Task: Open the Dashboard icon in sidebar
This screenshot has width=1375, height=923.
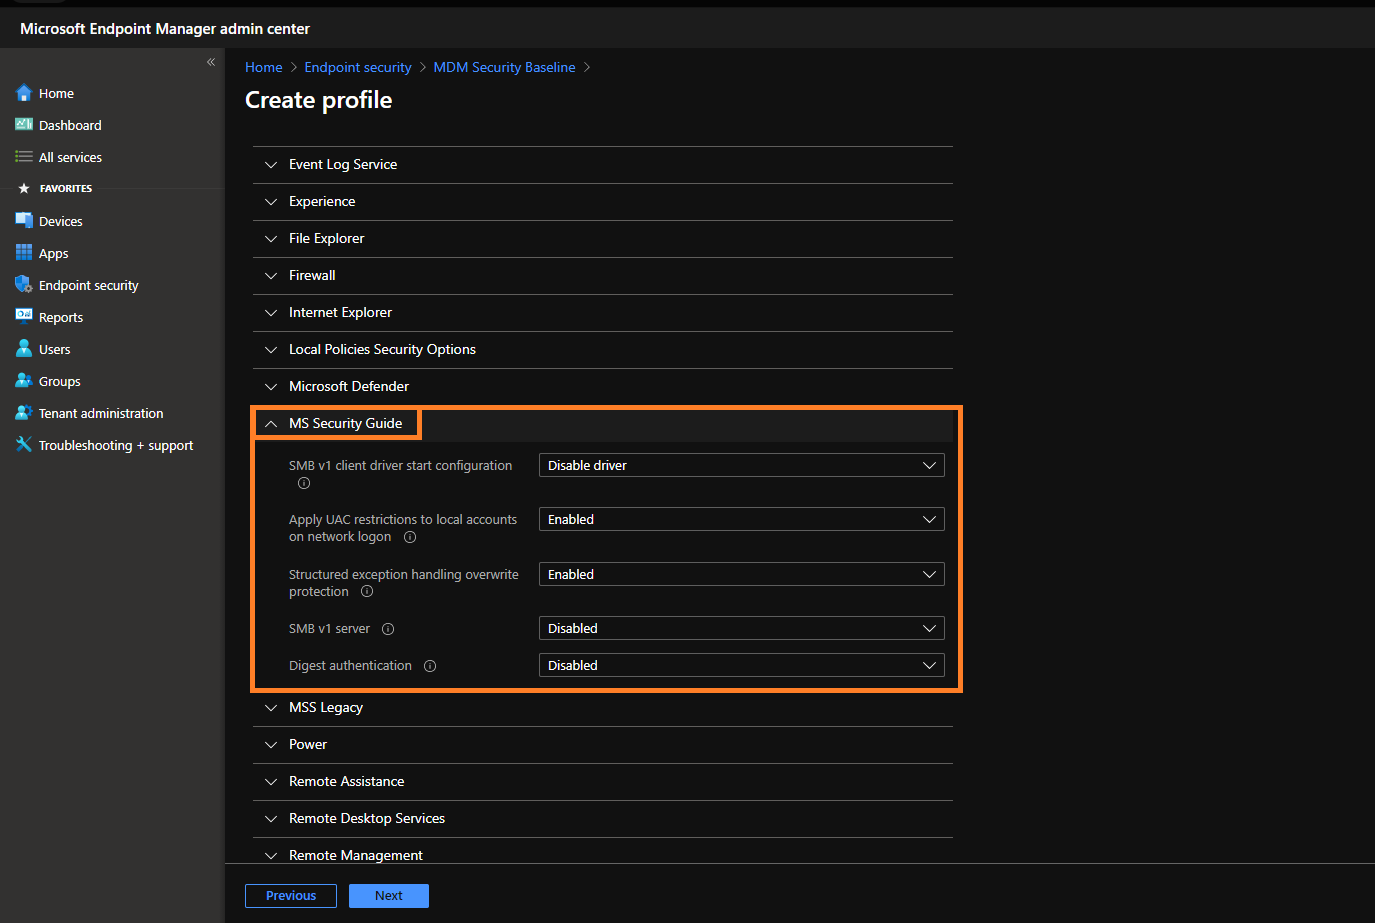Action: click(24, 125)
